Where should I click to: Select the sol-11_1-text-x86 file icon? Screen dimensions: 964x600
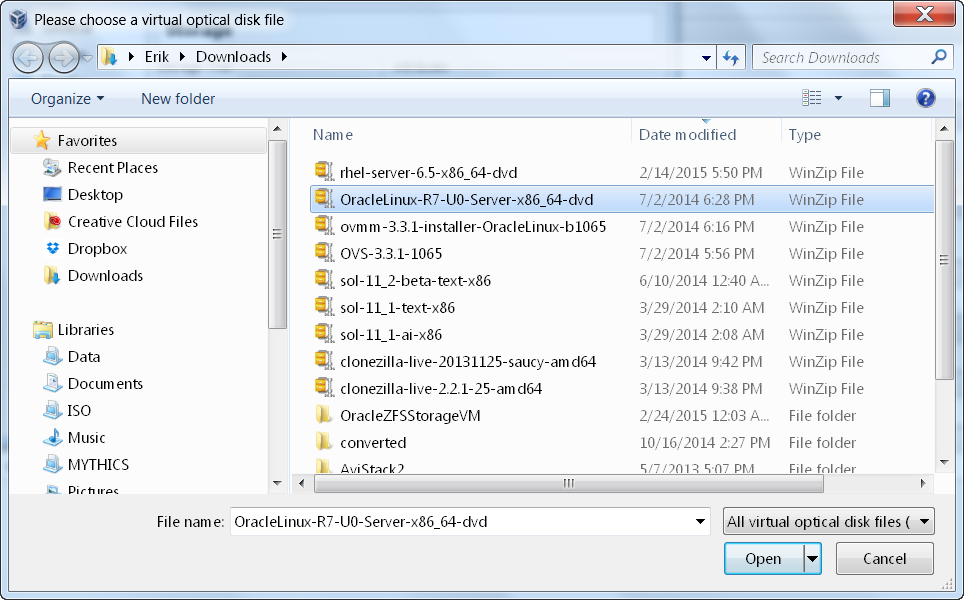(x=323, y=306)
